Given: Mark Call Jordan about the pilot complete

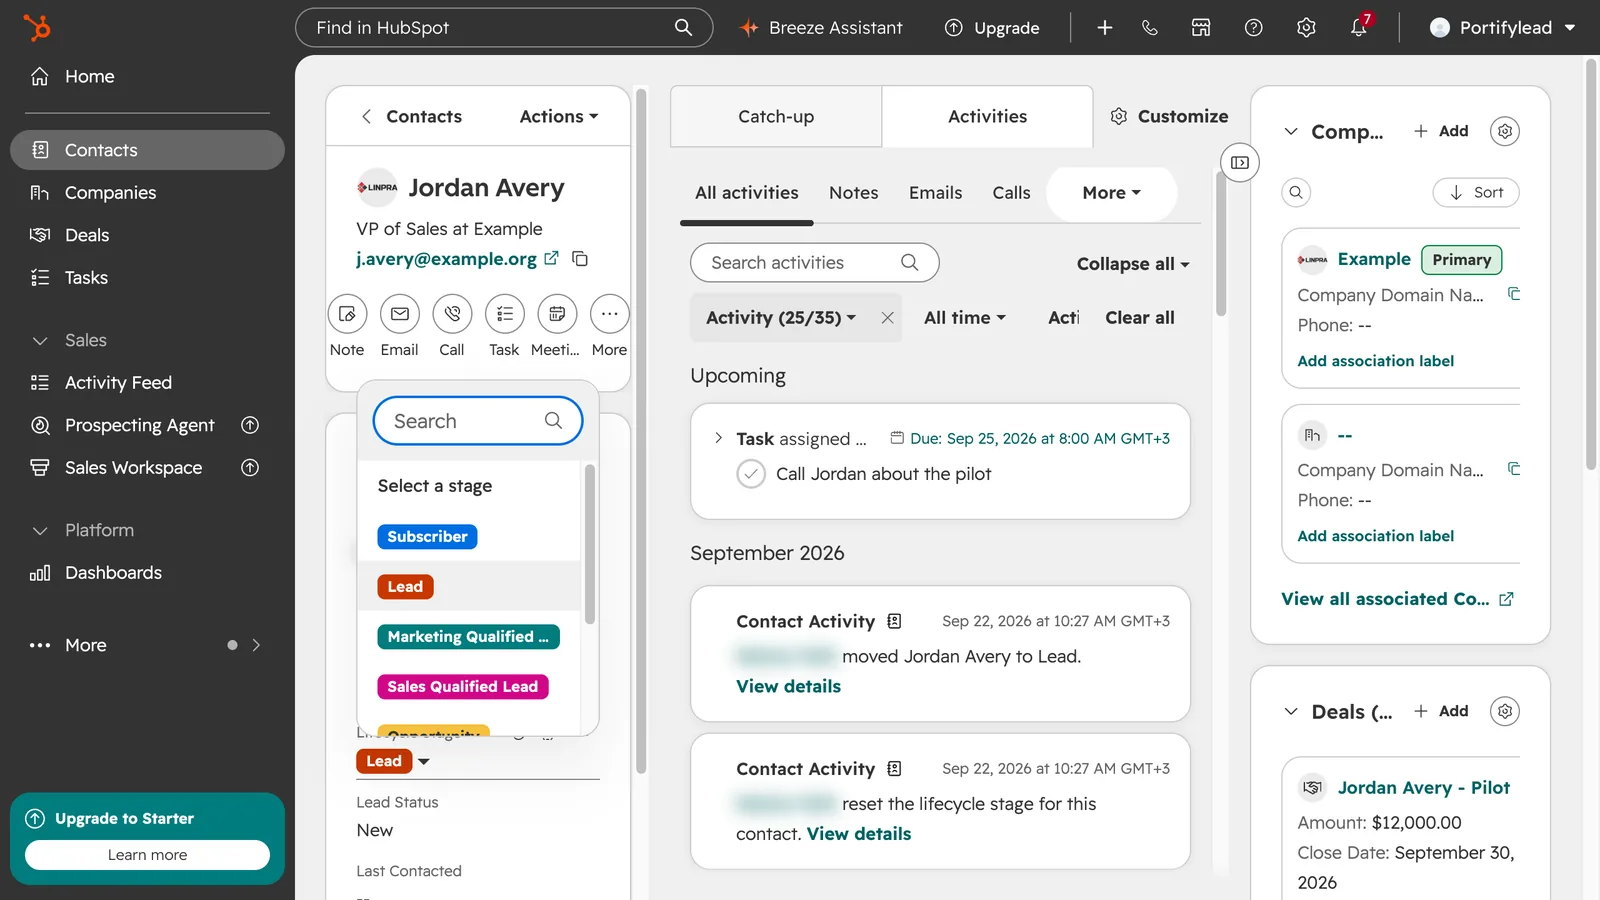Looking at the screenshot, I should [x=751, y=474].
